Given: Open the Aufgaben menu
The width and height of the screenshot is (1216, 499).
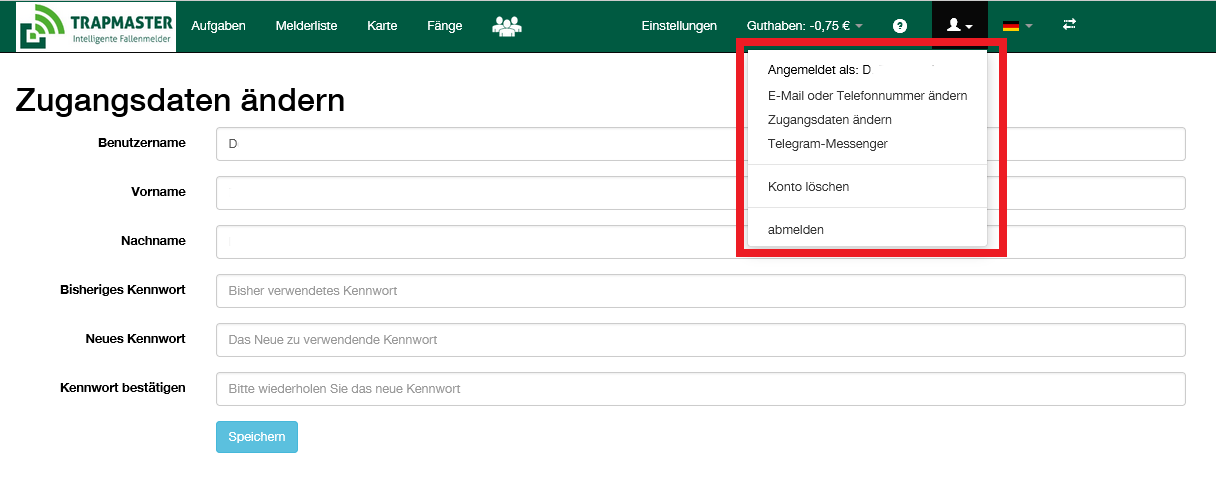Looking at the screenshot, I should pyautogui.click(x=218, y=26).
